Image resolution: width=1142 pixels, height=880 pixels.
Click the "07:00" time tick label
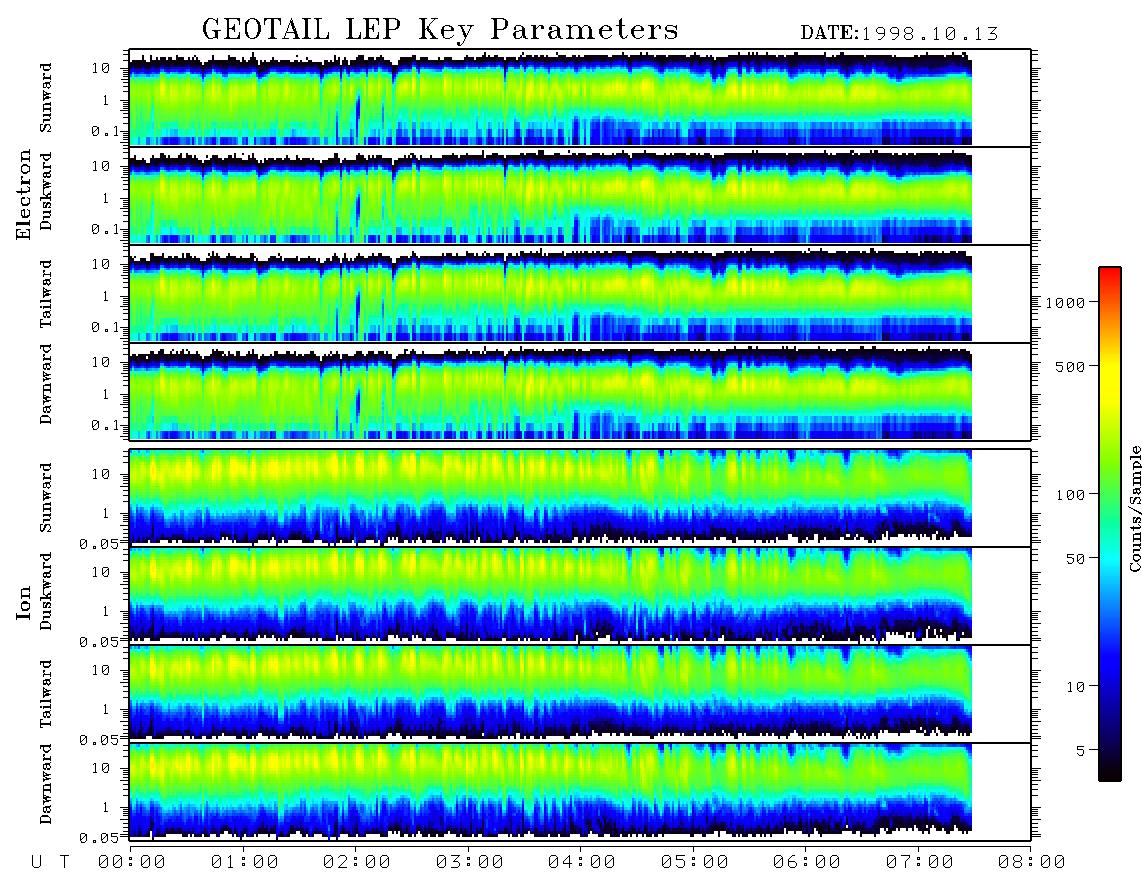click(x=919, y=862)
